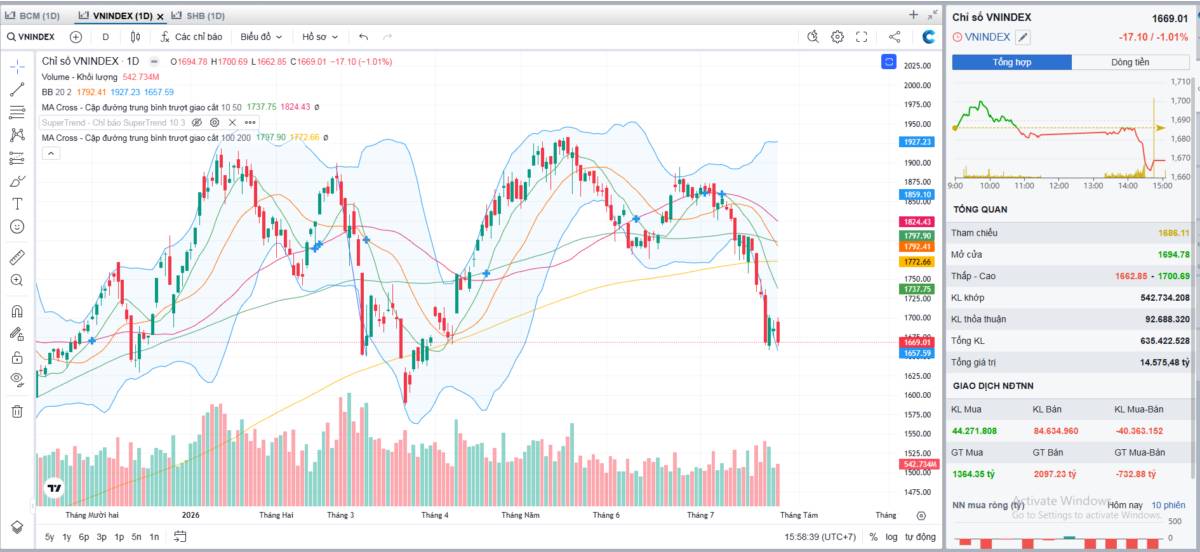This screenshot has height=552, width=1200.
Task: Click the collapse arrows icon near plus
Action: coord(932,15)
